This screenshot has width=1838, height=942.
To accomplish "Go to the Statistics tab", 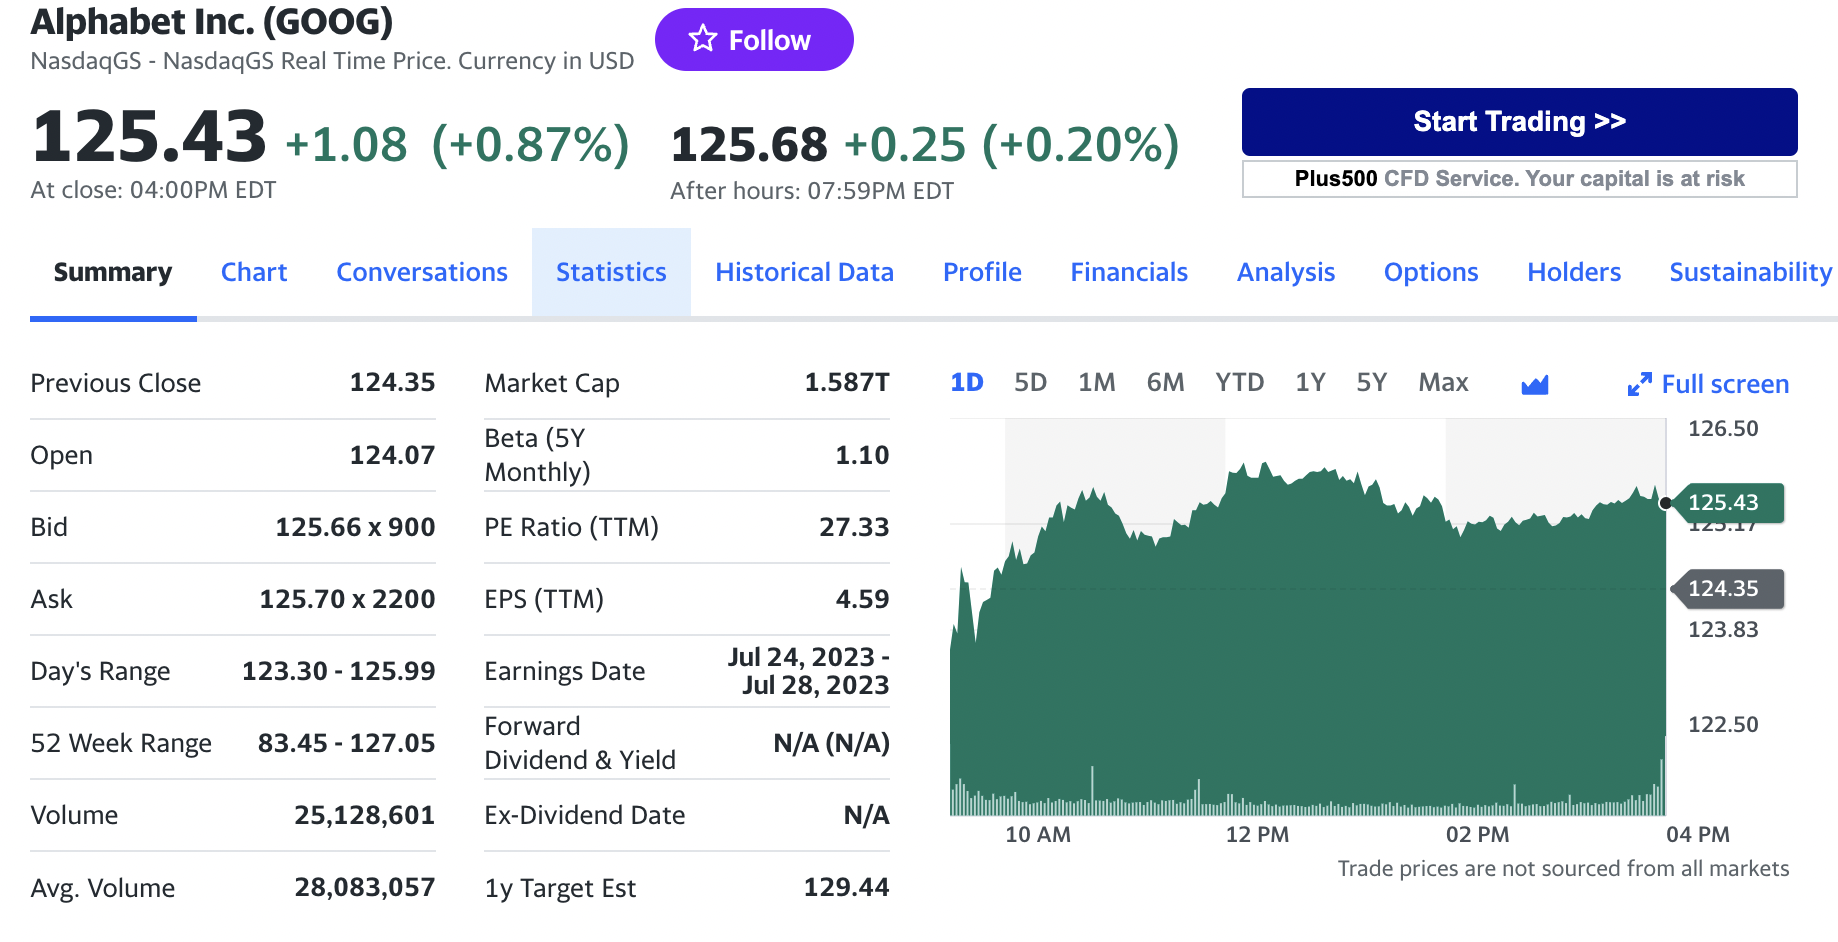I will click(611, 272).
